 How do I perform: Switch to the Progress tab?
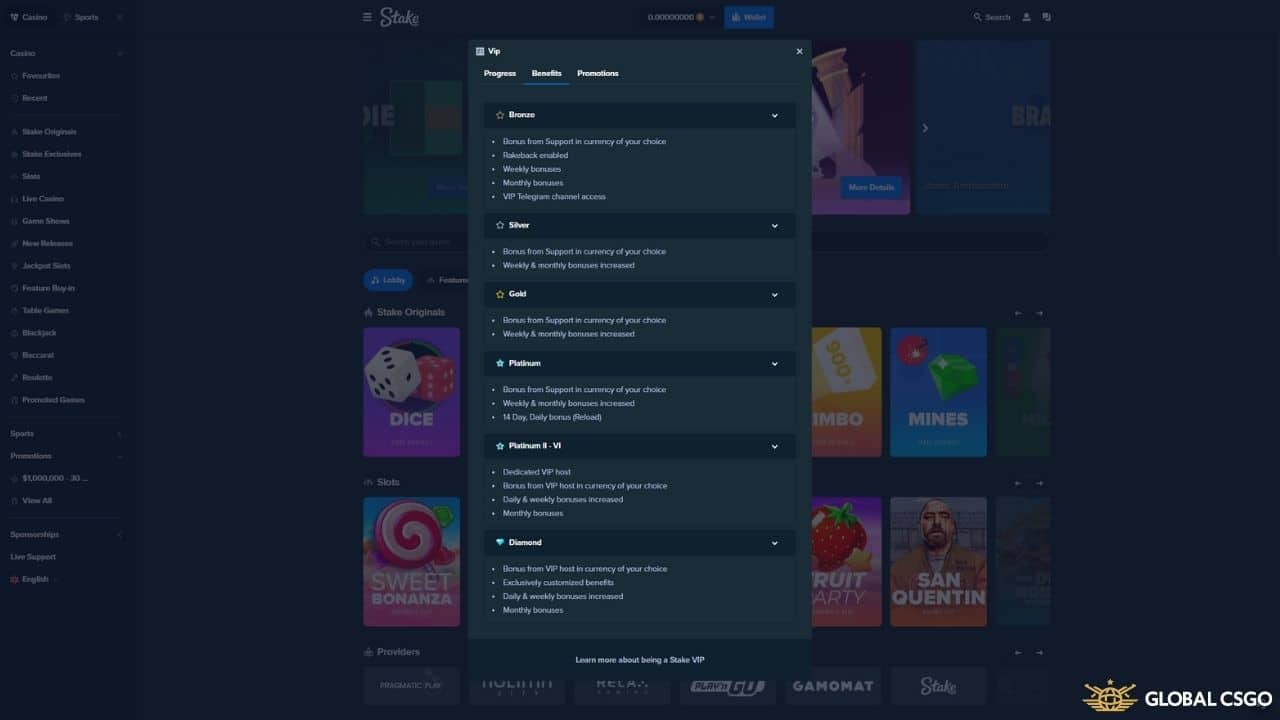pos(500,73)
